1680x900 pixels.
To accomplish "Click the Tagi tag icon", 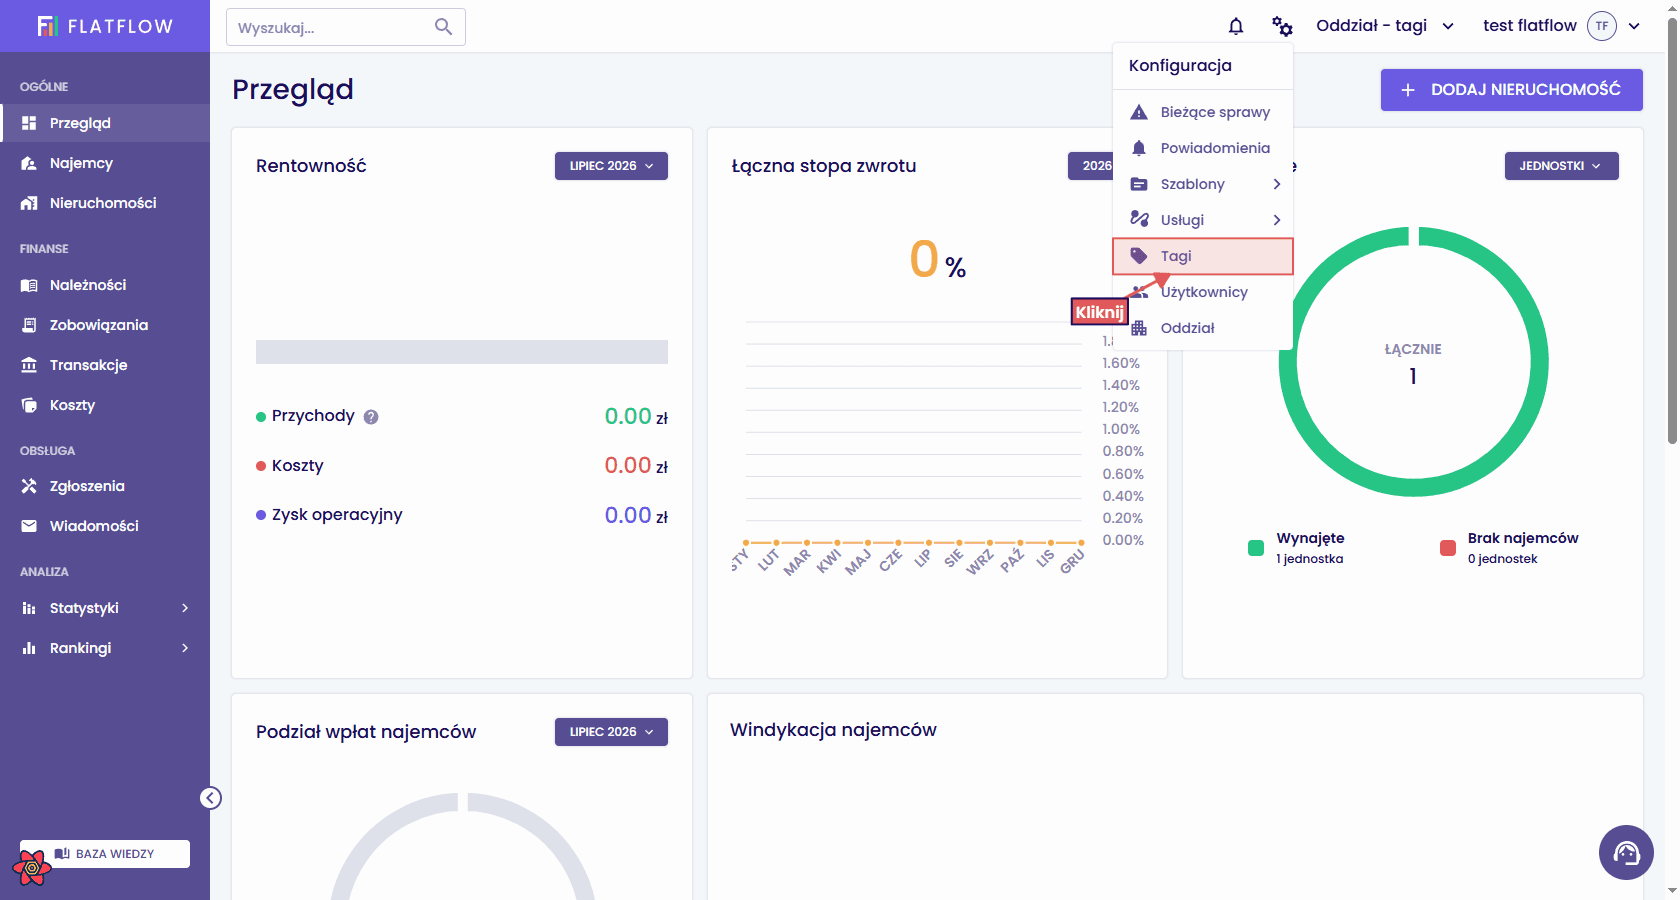I will (x=1139, y=256).
